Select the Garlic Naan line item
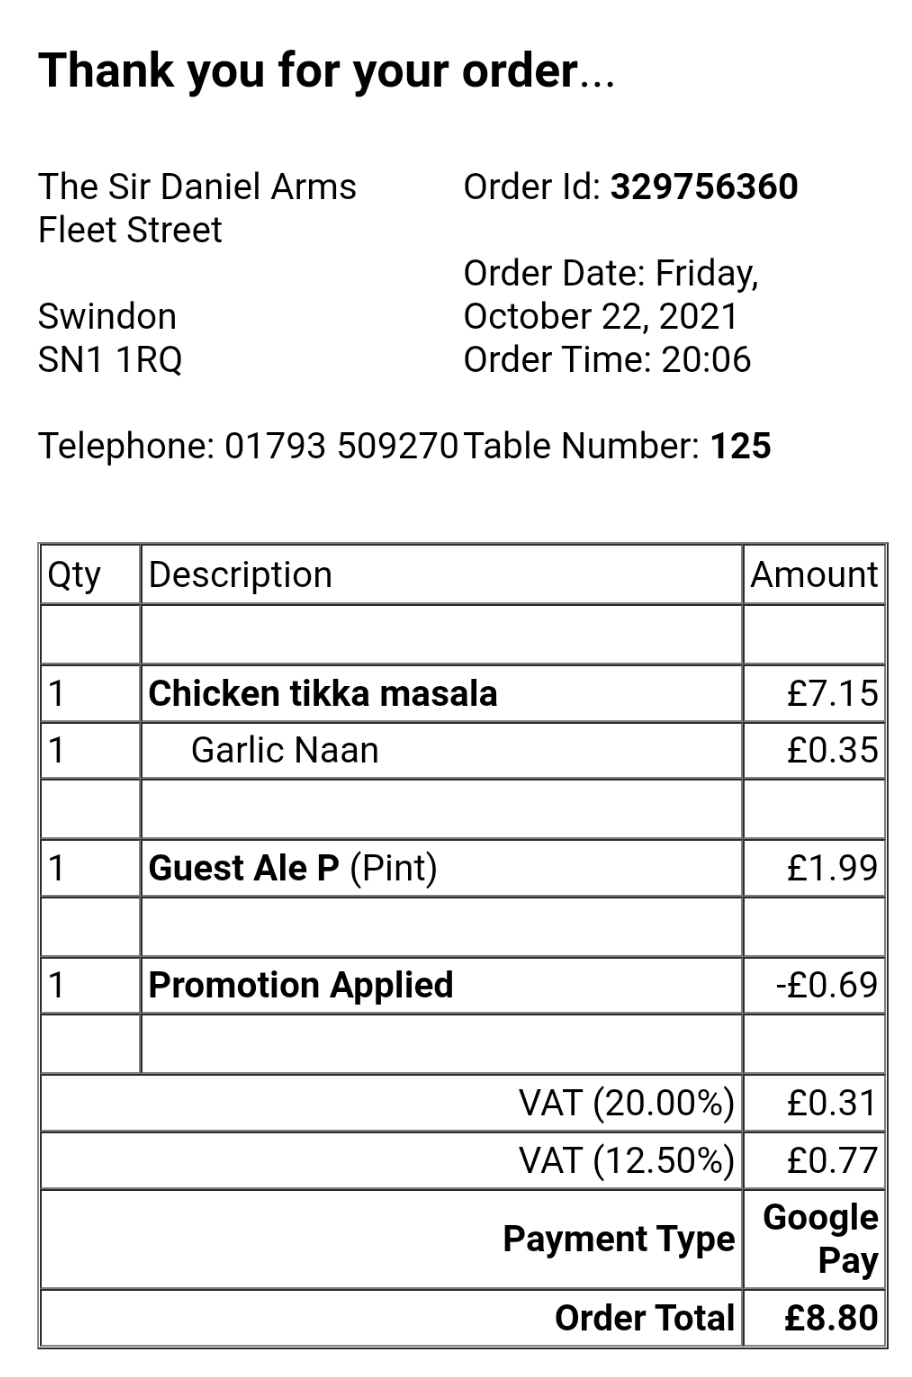Image resolution: width=912 pixels, height=1377 pixels. point(285,750)
